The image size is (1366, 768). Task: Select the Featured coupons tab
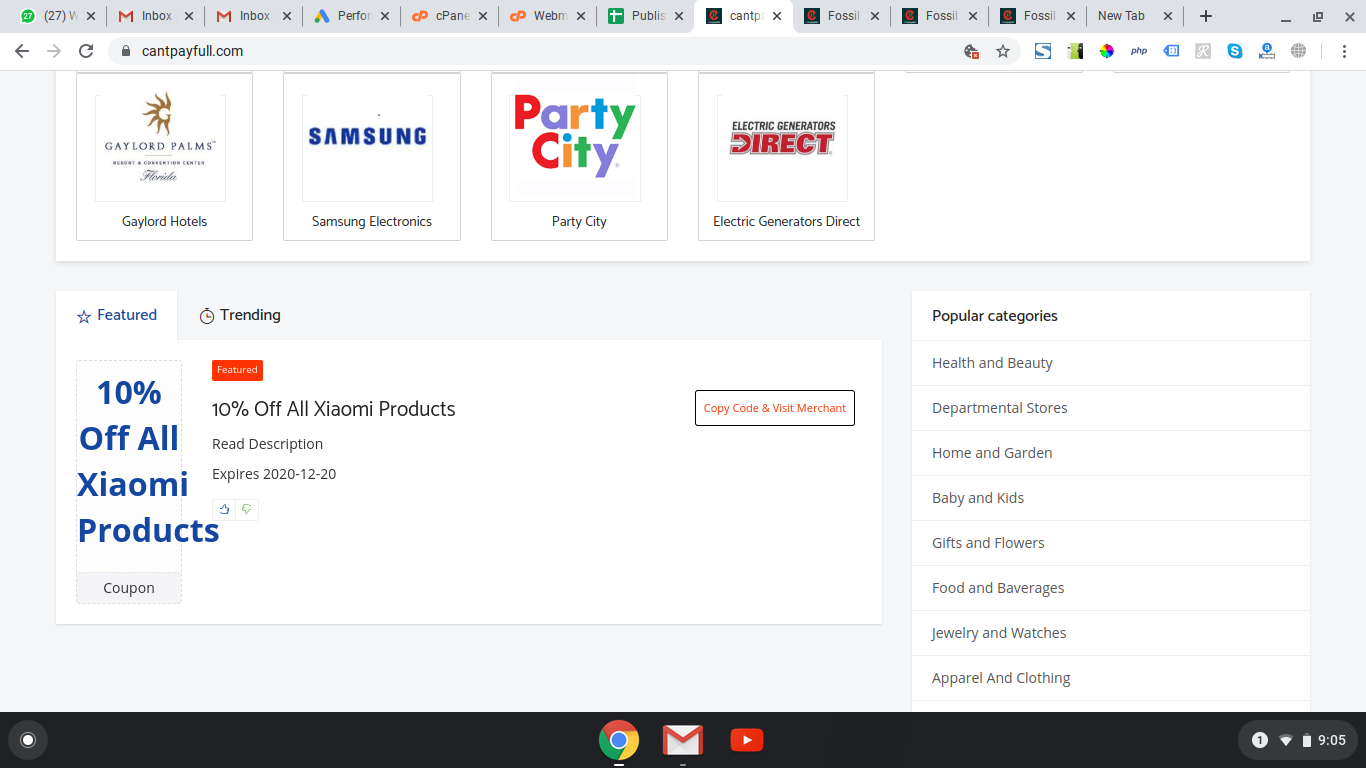point(117,315)
